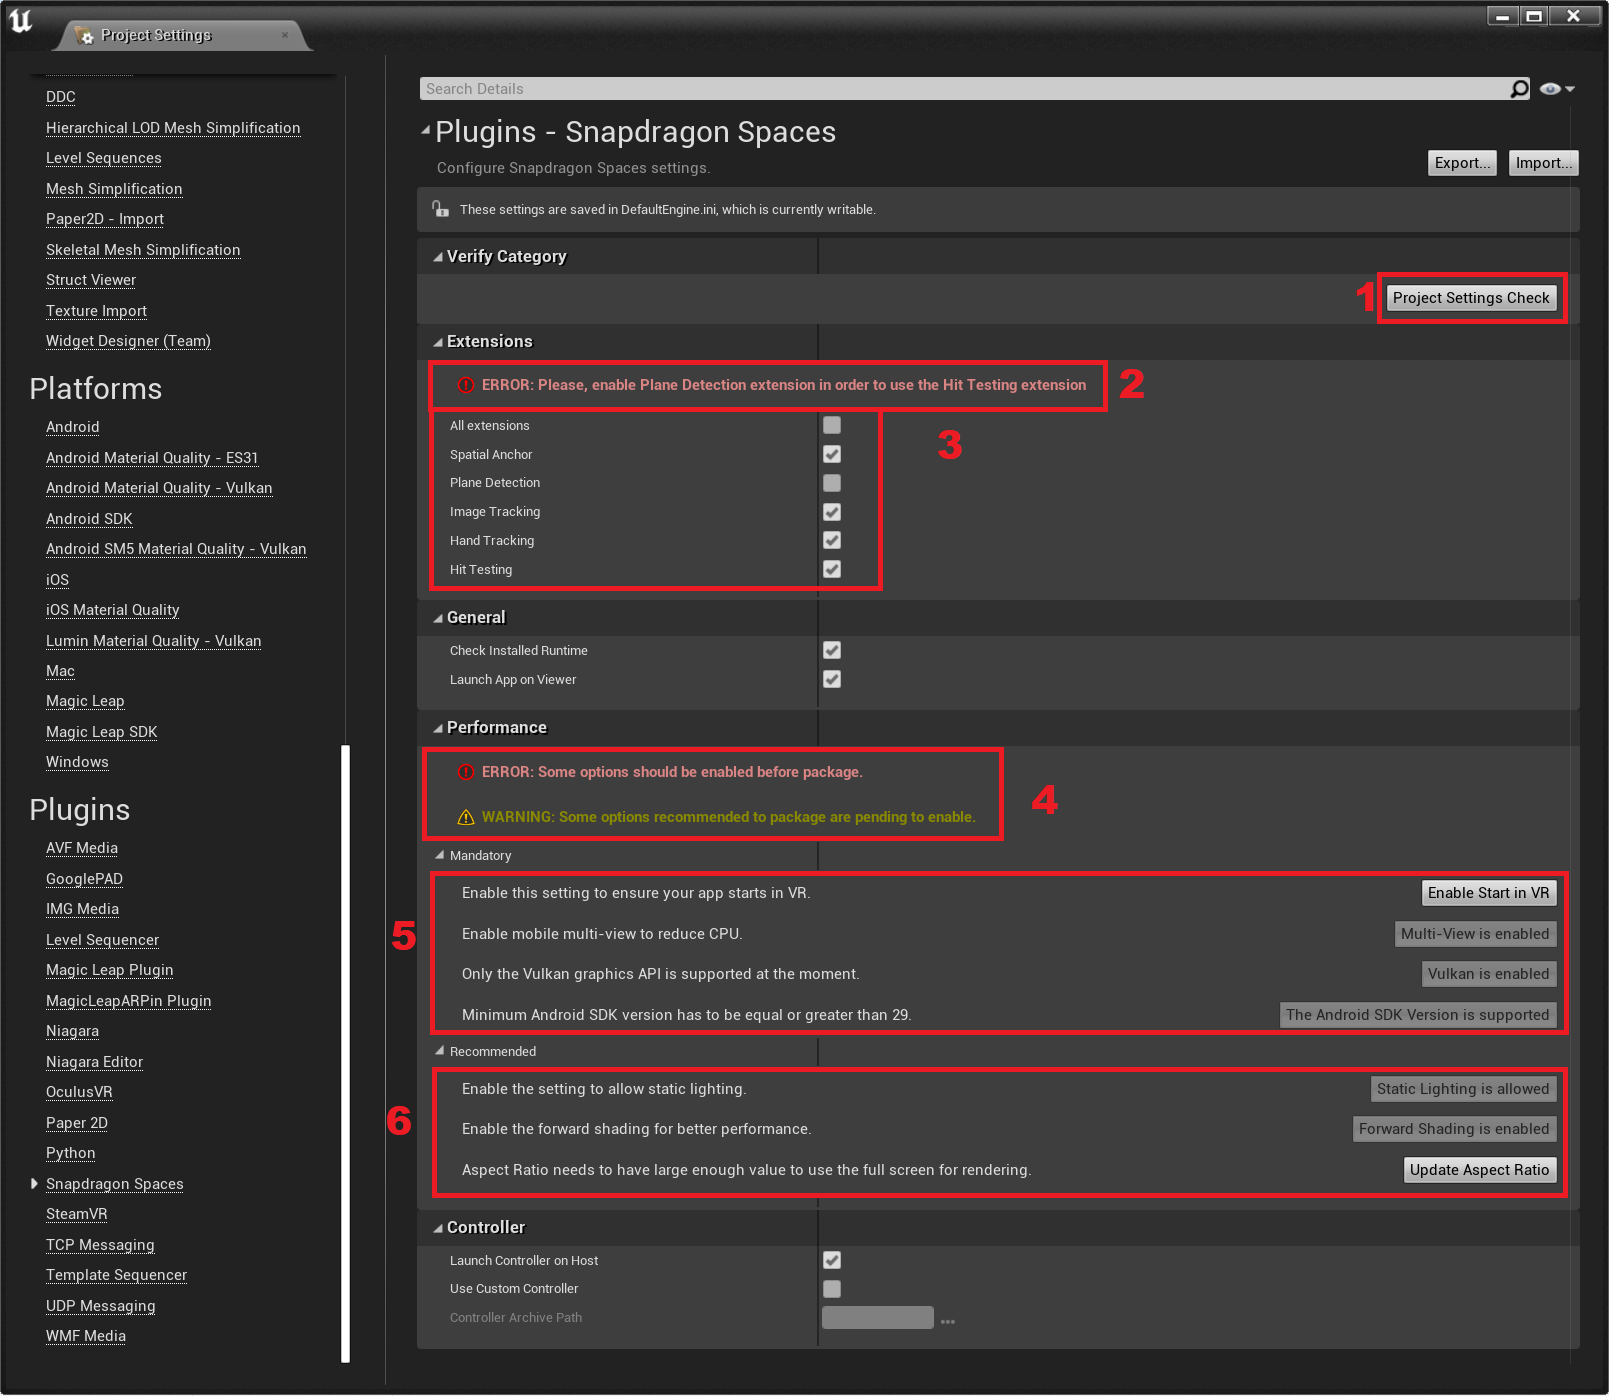Image resolution: width=1609 pixels, height=1396 pixels.
Task: Collapse the Extensions section
Action: point(438,342)
